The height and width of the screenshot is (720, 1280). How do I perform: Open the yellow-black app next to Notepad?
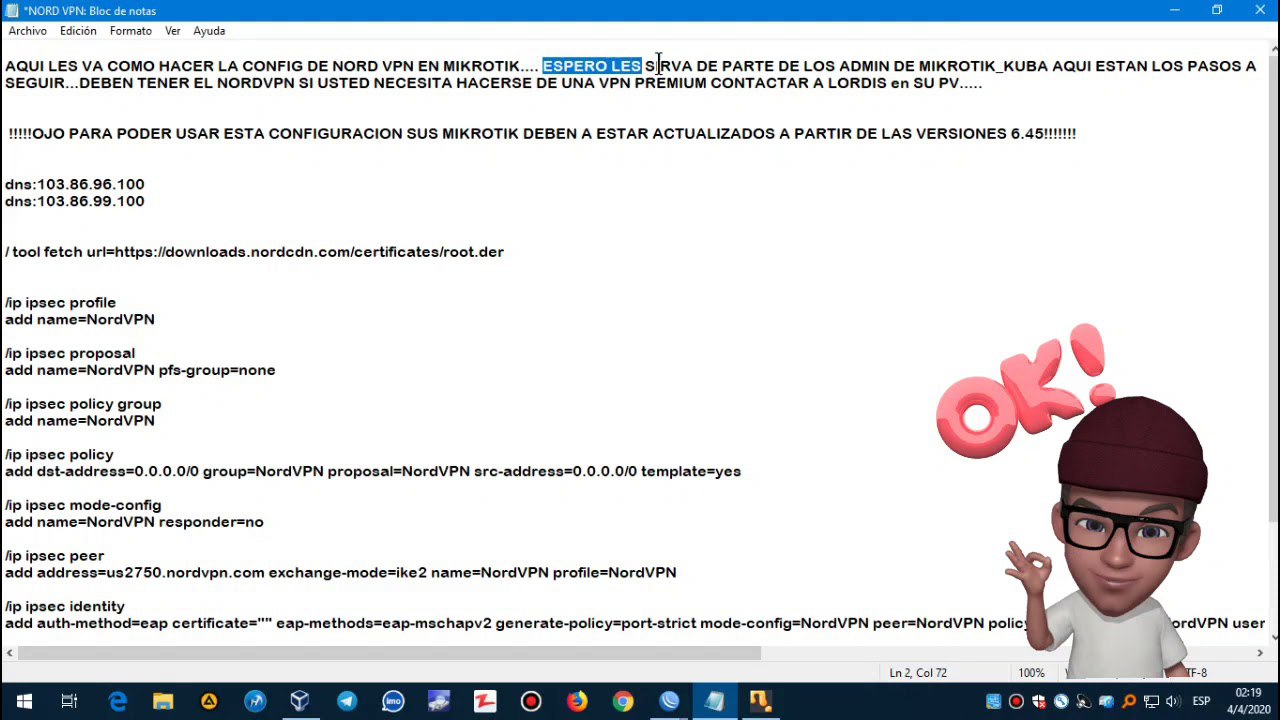760,701
